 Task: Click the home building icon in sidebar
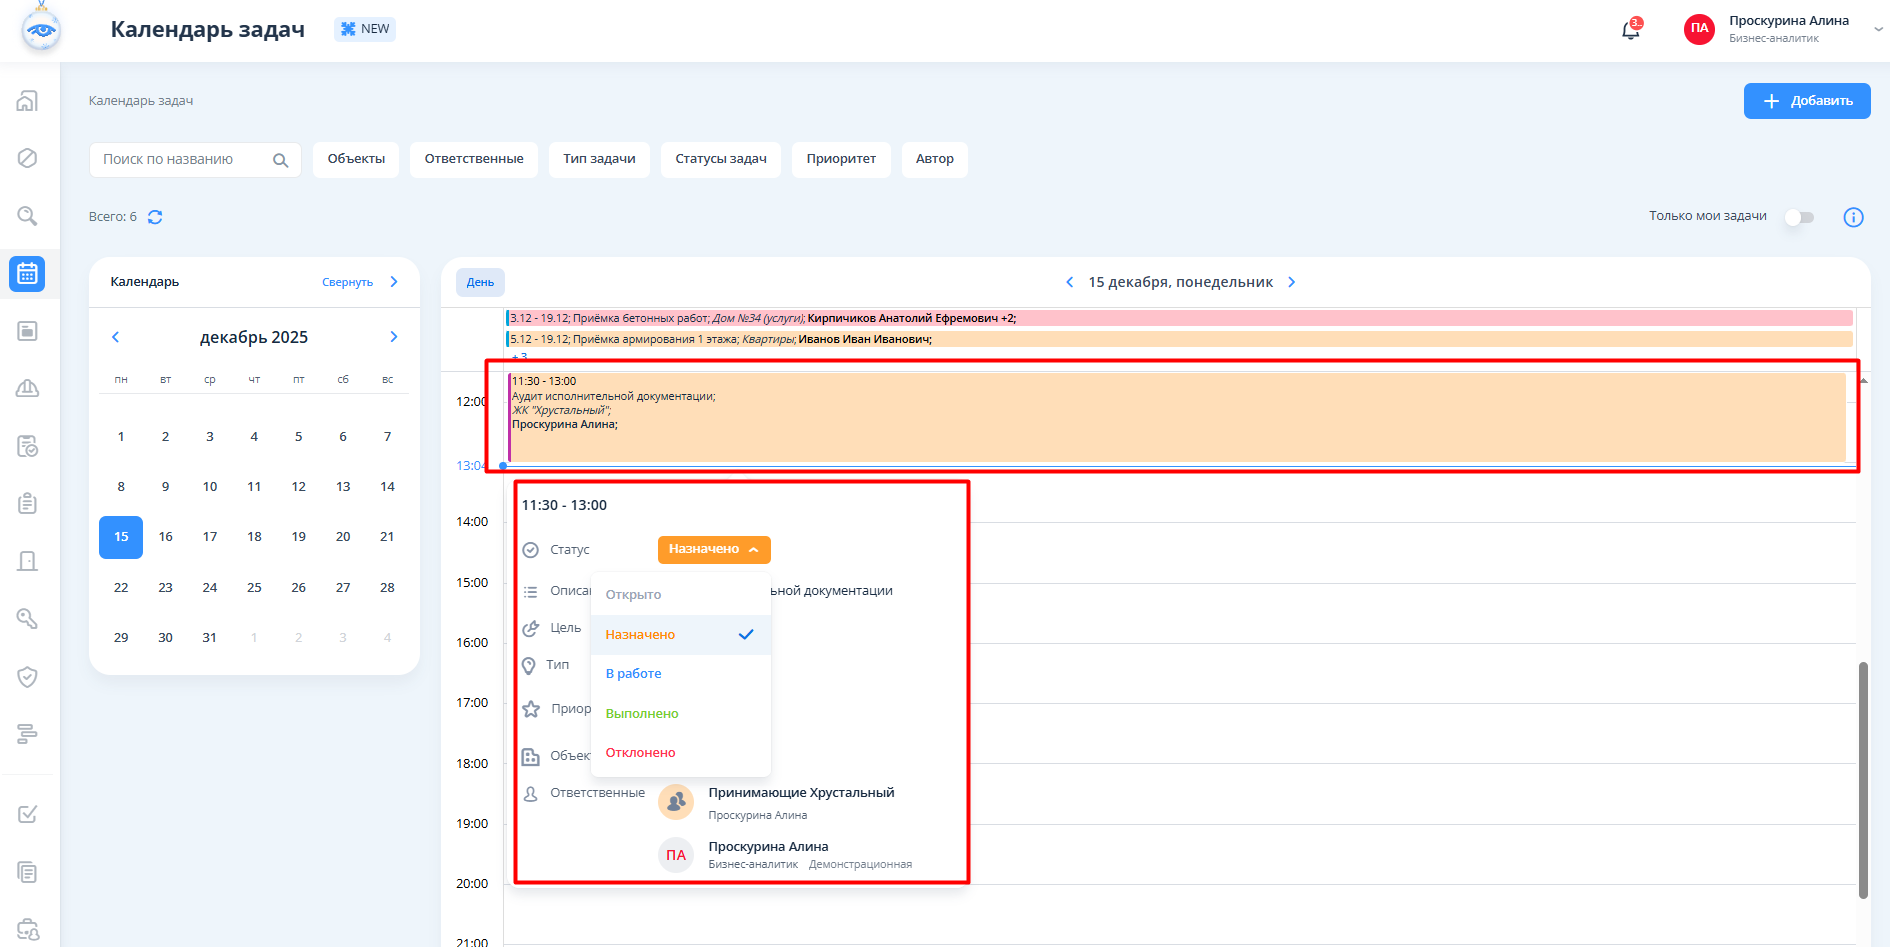click(27, 101)
